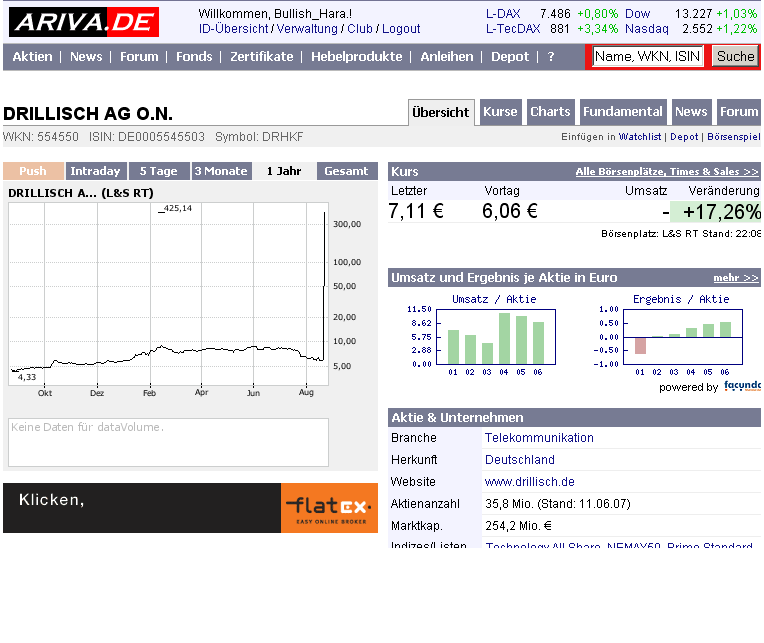Click the WKN 554550 text

click(x=41, y=137)
